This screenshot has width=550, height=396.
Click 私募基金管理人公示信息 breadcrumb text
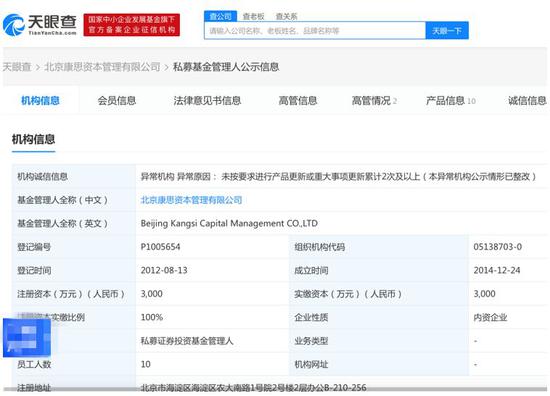(x=226, y=67)
